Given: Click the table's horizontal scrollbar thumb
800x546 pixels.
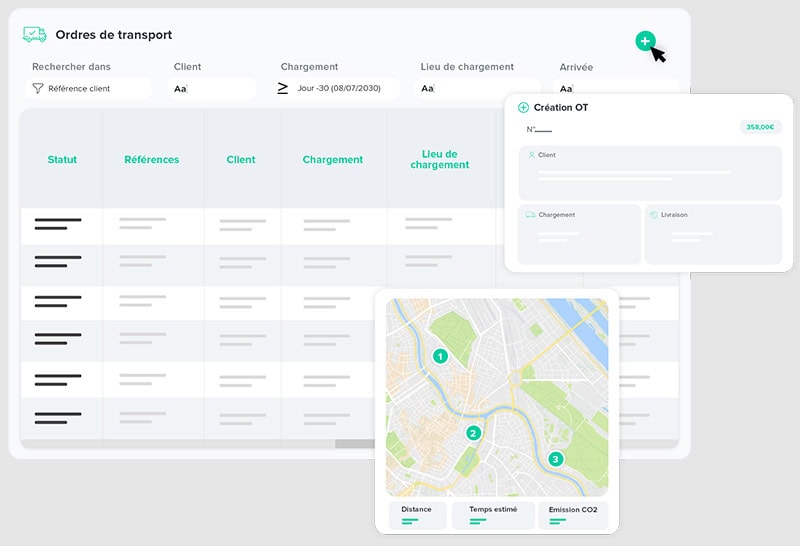Looking at the screenshot, I should (x=354, y=444).
